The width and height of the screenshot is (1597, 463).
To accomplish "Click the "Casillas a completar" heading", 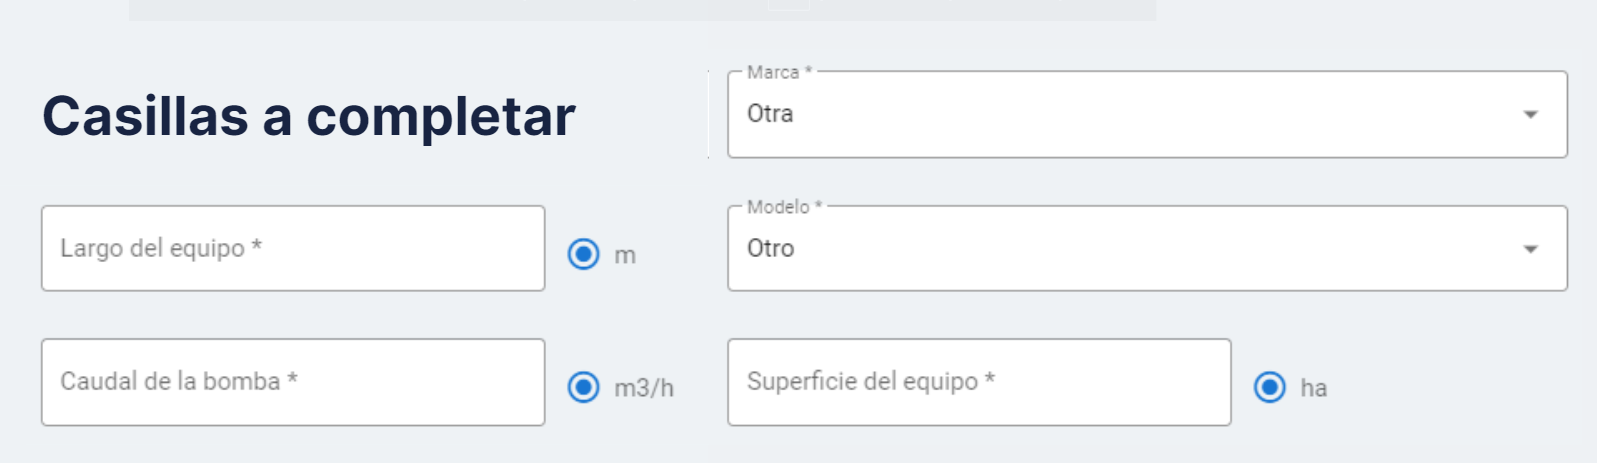I will coord(308,116).
